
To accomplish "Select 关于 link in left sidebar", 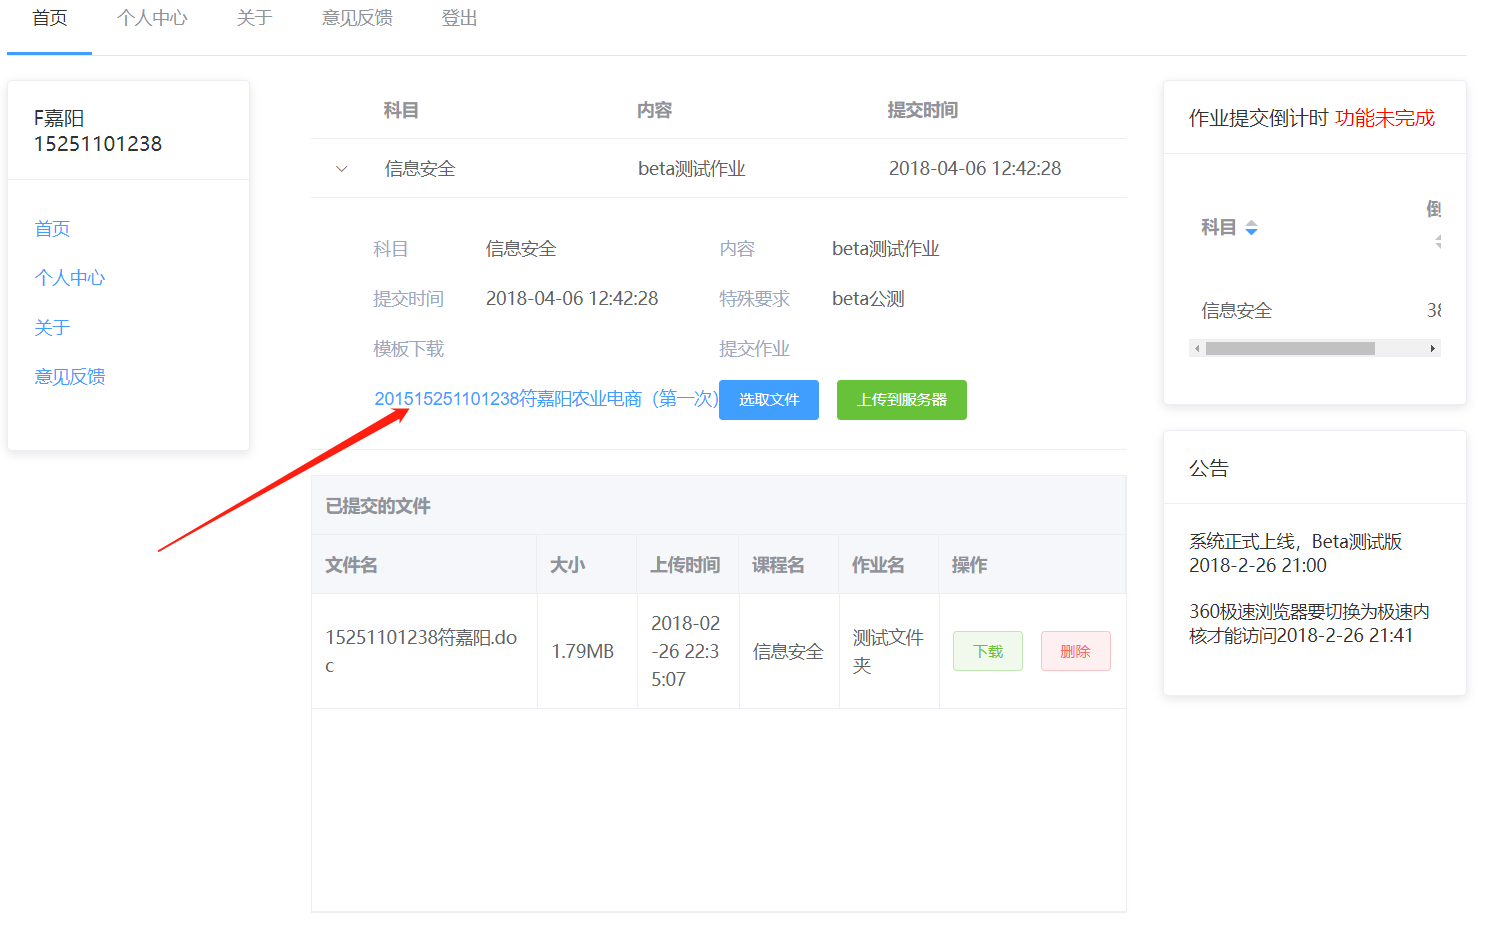I will [52, 328].
